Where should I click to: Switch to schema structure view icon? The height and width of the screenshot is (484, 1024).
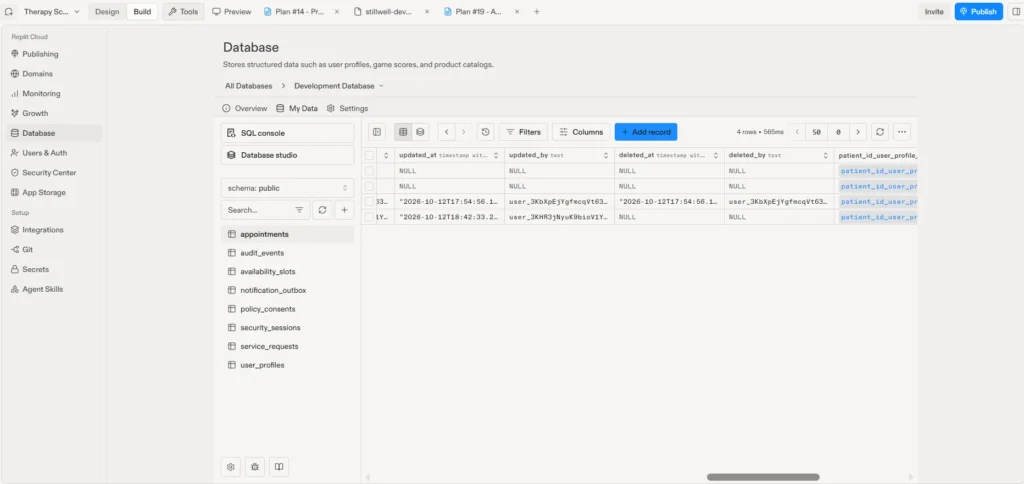(420, 132)
